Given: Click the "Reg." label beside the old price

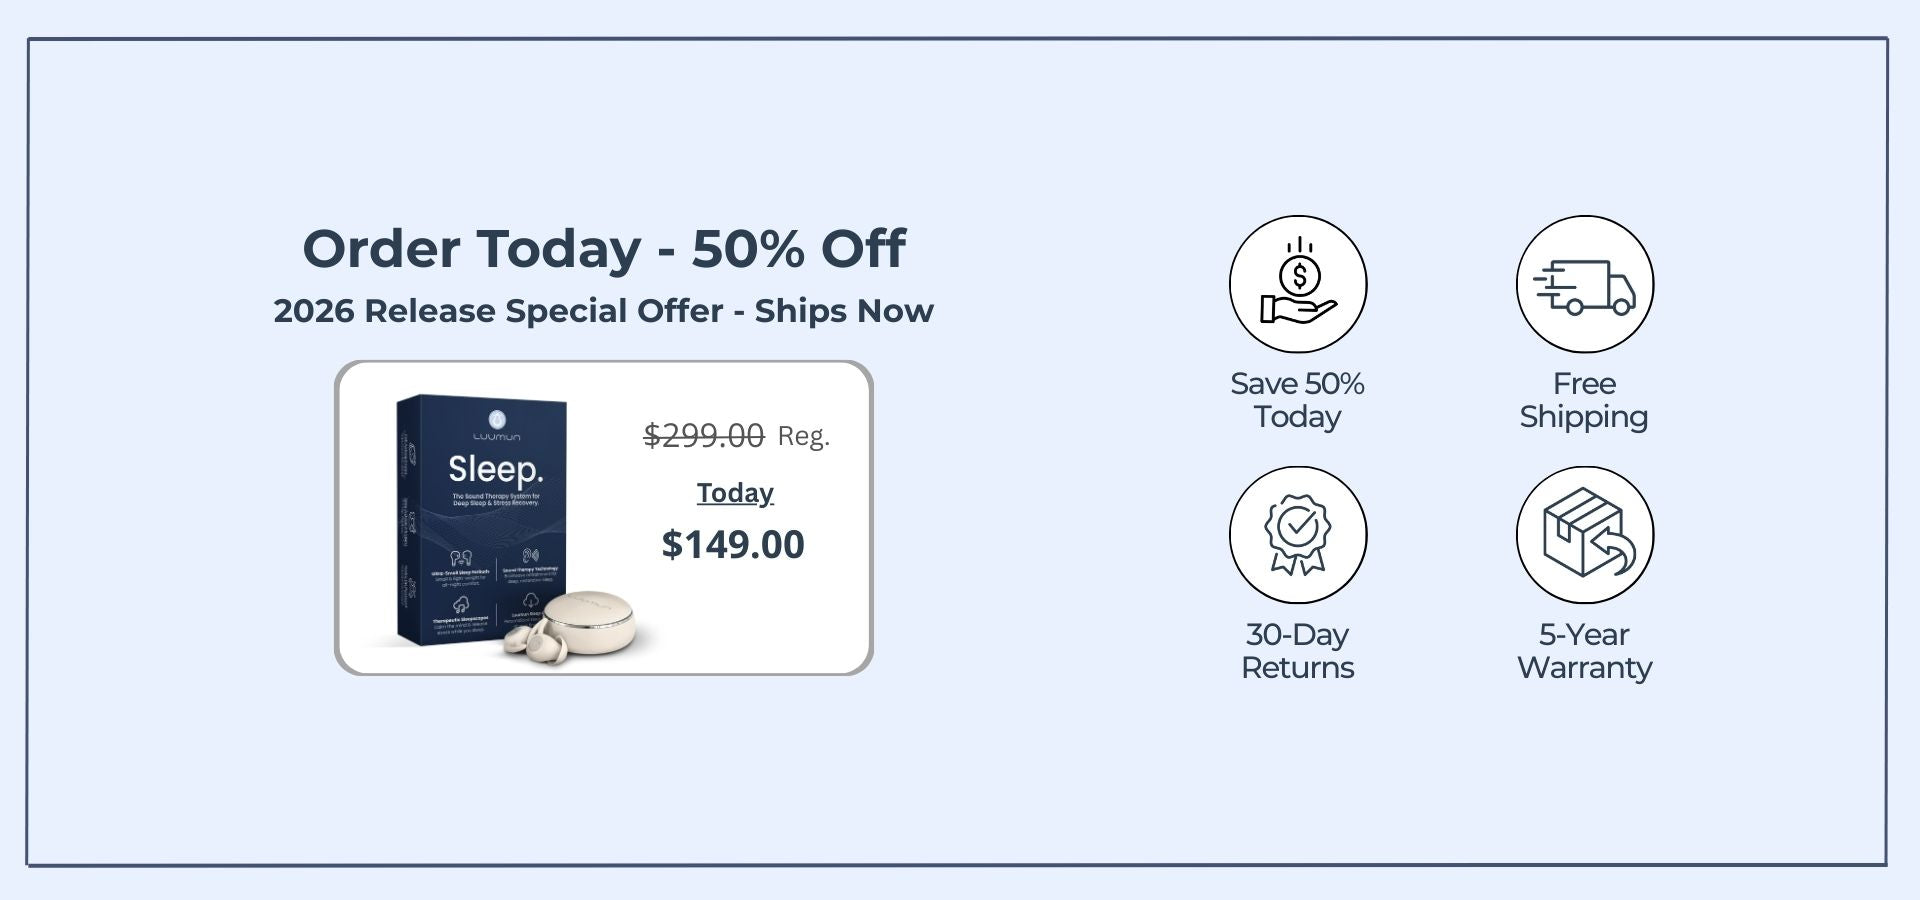Looking at the screenshot, I should click(x=804, y=436).
